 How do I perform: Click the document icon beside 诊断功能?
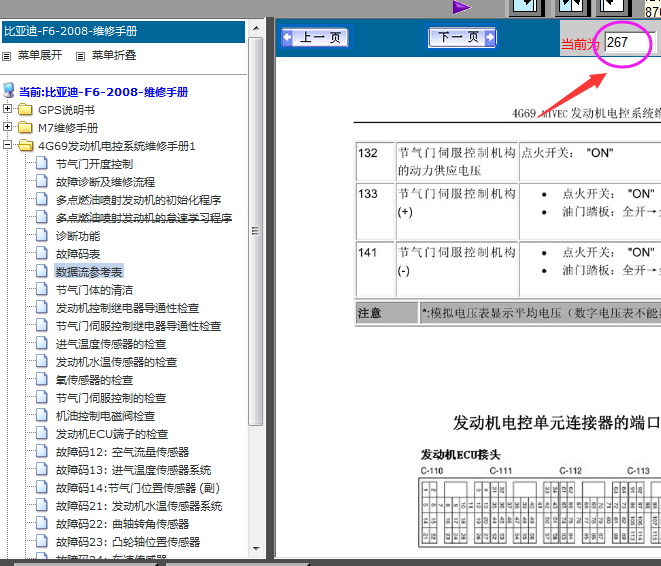click(x=41, y=235)
